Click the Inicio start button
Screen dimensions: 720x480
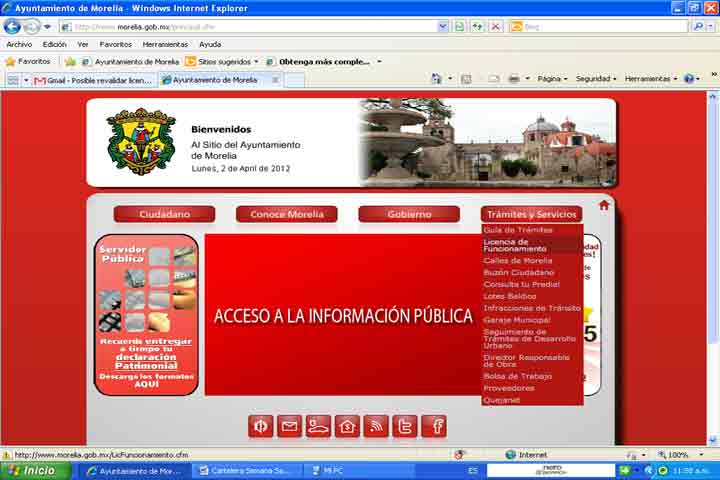[x=33, y=470]
